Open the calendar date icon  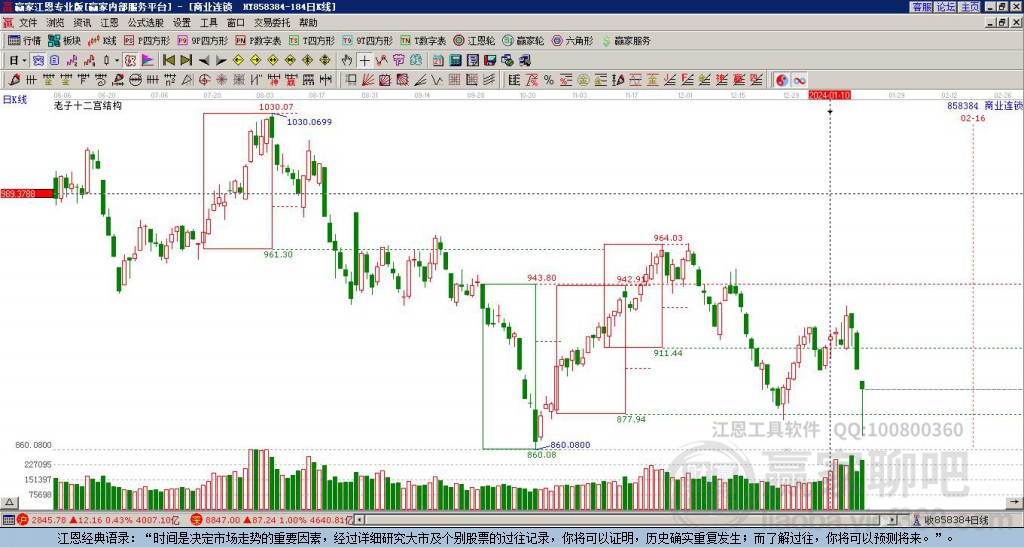(438, 60)
